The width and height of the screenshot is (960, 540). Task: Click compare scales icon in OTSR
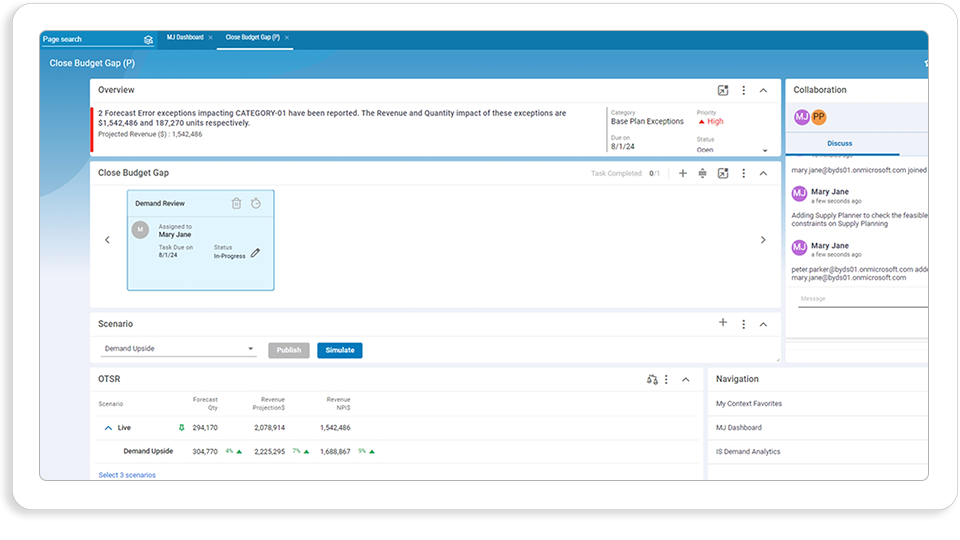[651, 380]
